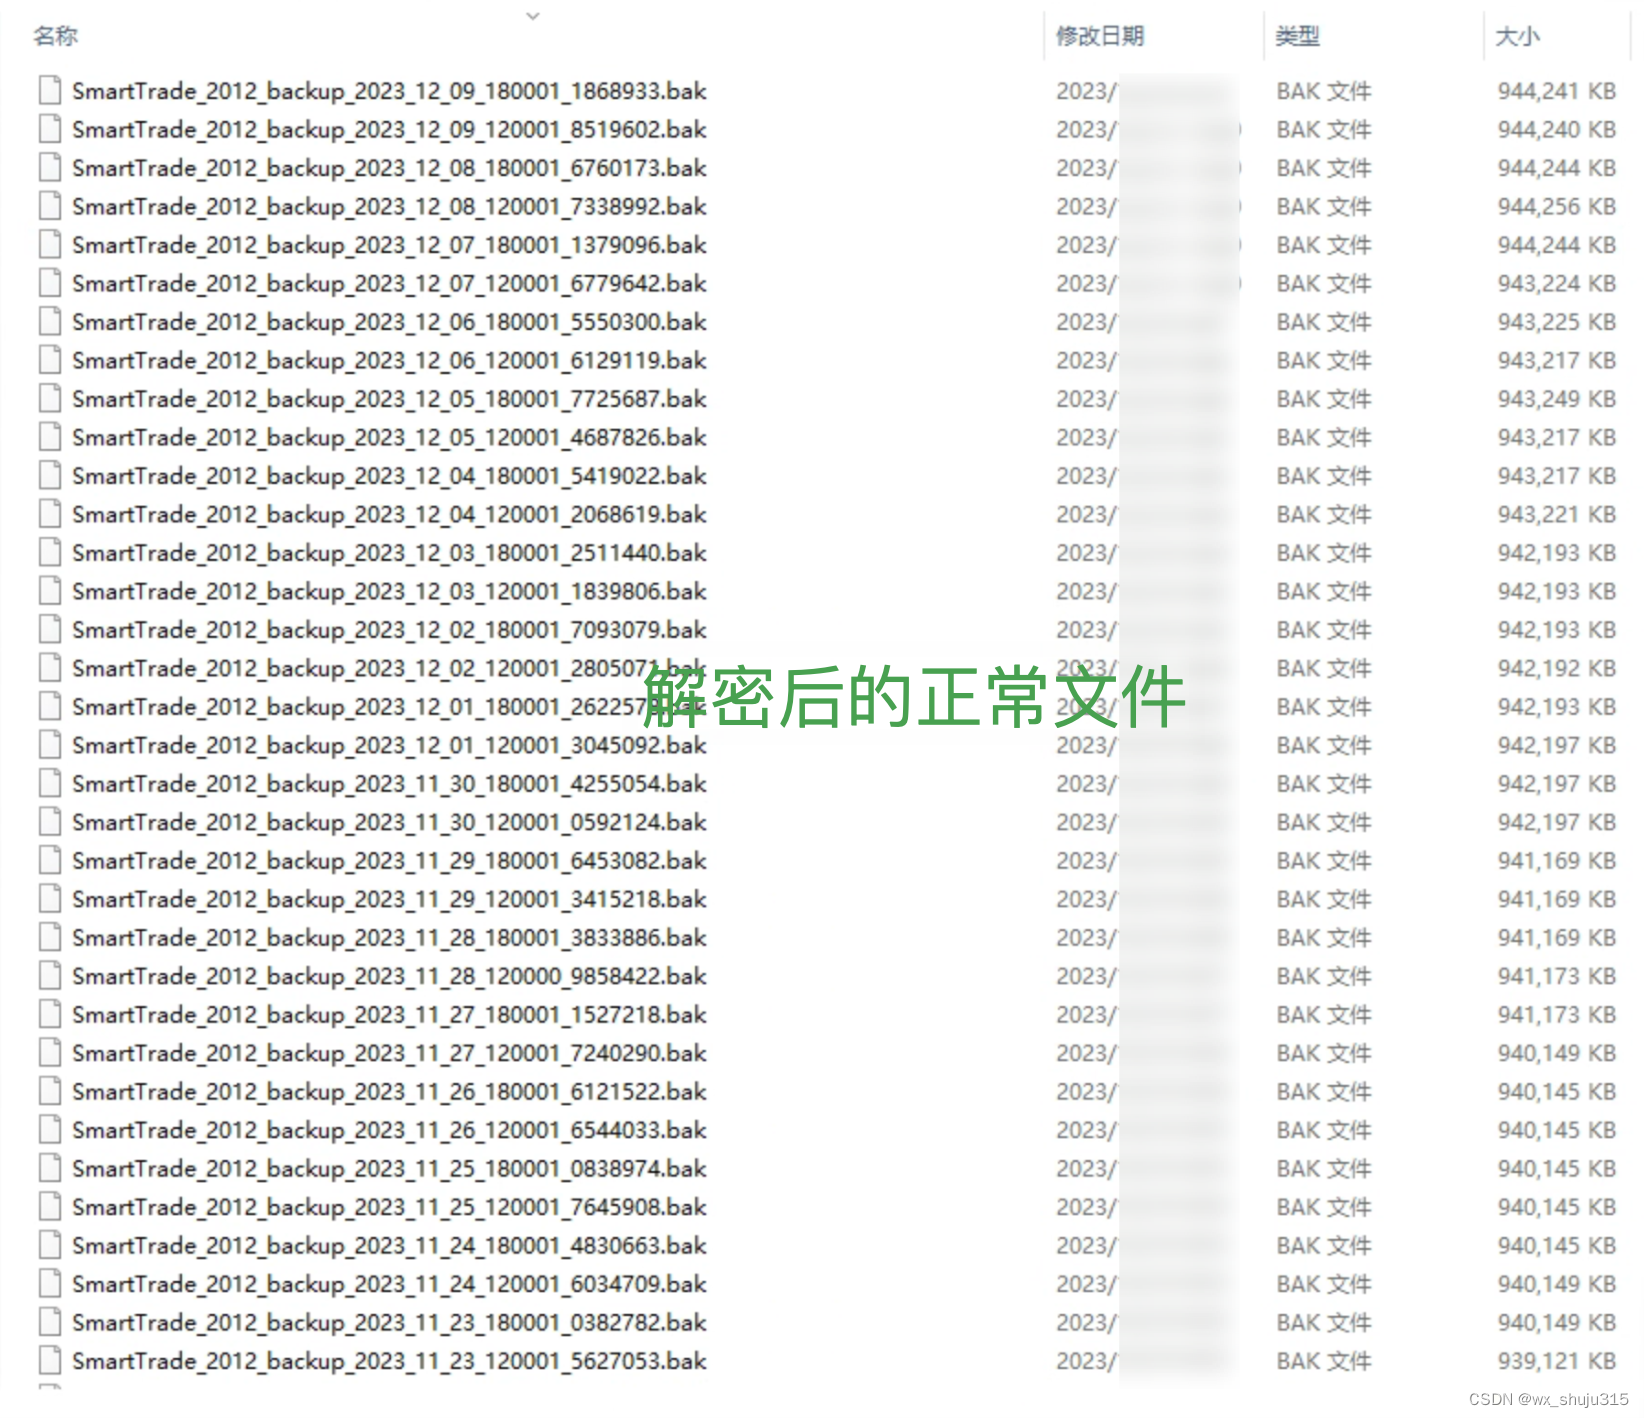Select file icon of backup 12_01_120001_3045092.bak
1644x1418 pixels.
click(x=50, y=745)
